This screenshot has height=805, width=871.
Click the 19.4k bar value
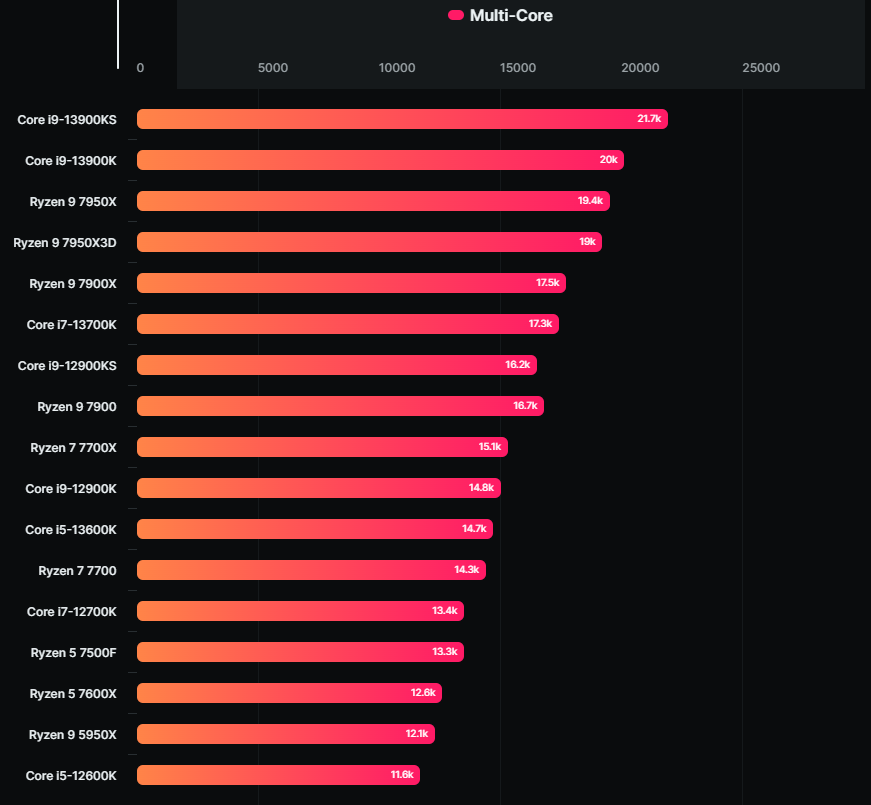click(x=590, y=201)
